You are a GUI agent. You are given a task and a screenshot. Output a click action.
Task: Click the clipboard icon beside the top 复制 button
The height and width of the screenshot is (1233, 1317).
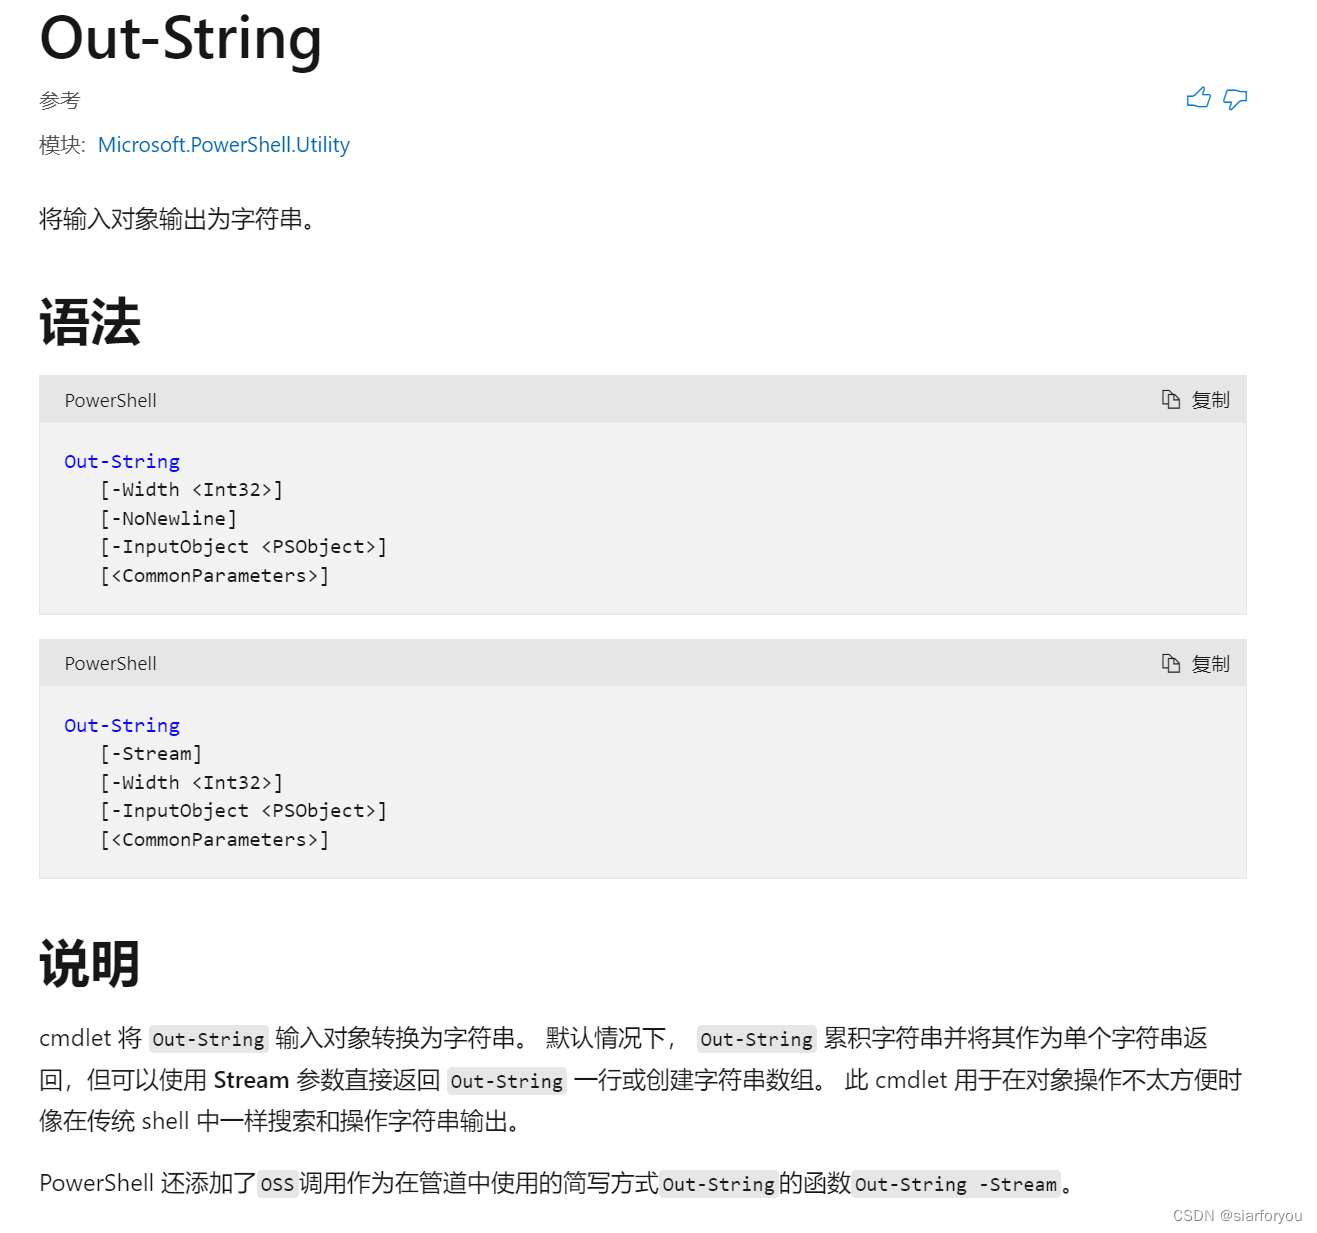(1170, 398)
